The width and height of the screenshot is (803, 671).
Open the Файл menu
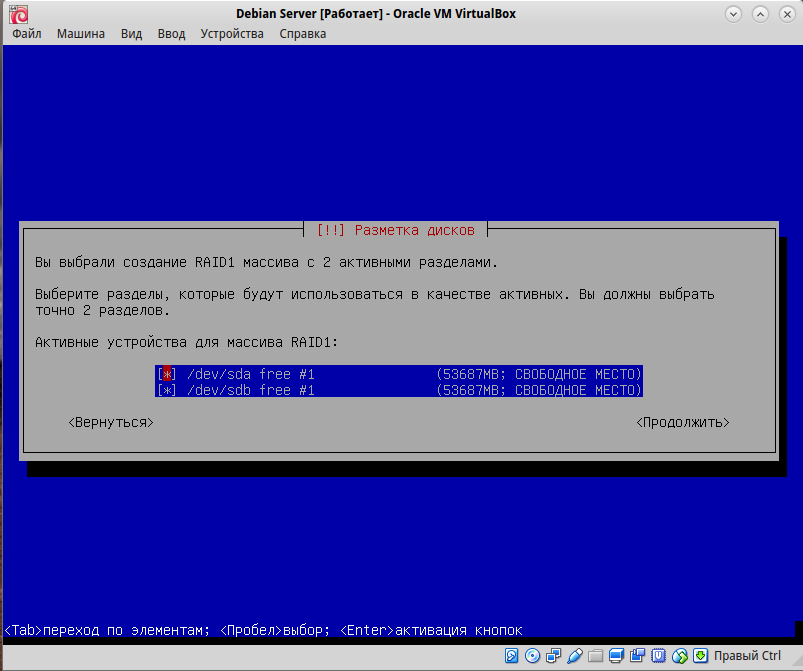click(27, 34)
